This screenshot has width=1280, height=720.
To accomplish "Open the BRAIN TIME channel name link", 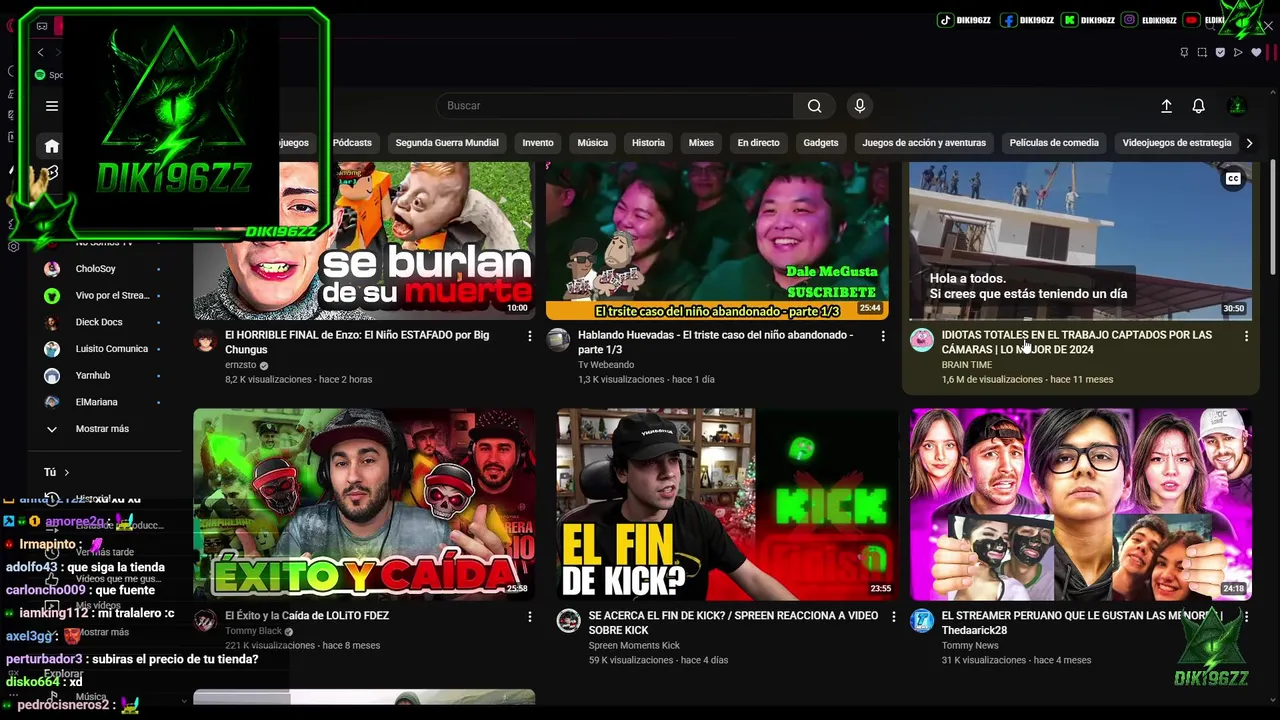I will (x=967, y=365).
